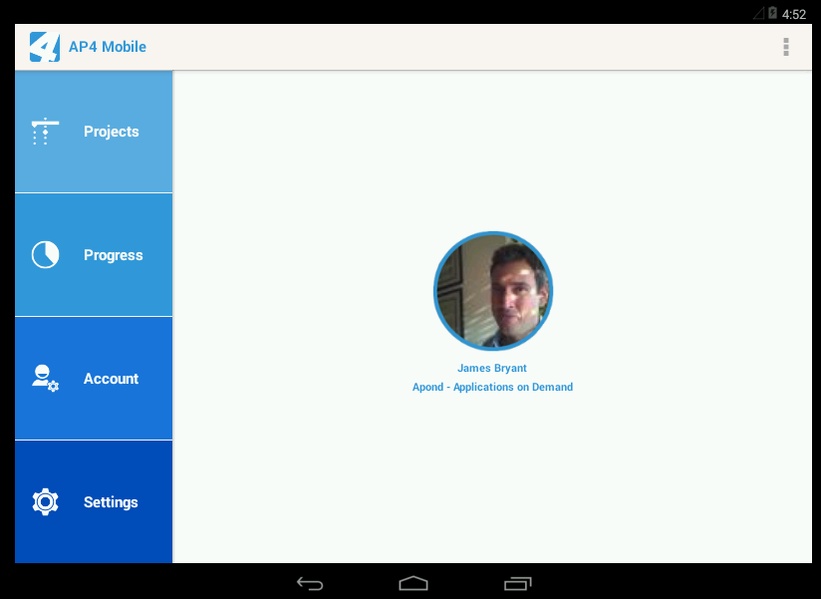Open the Settings menu label
The image size is (821, 600).
tap(111, 502)
